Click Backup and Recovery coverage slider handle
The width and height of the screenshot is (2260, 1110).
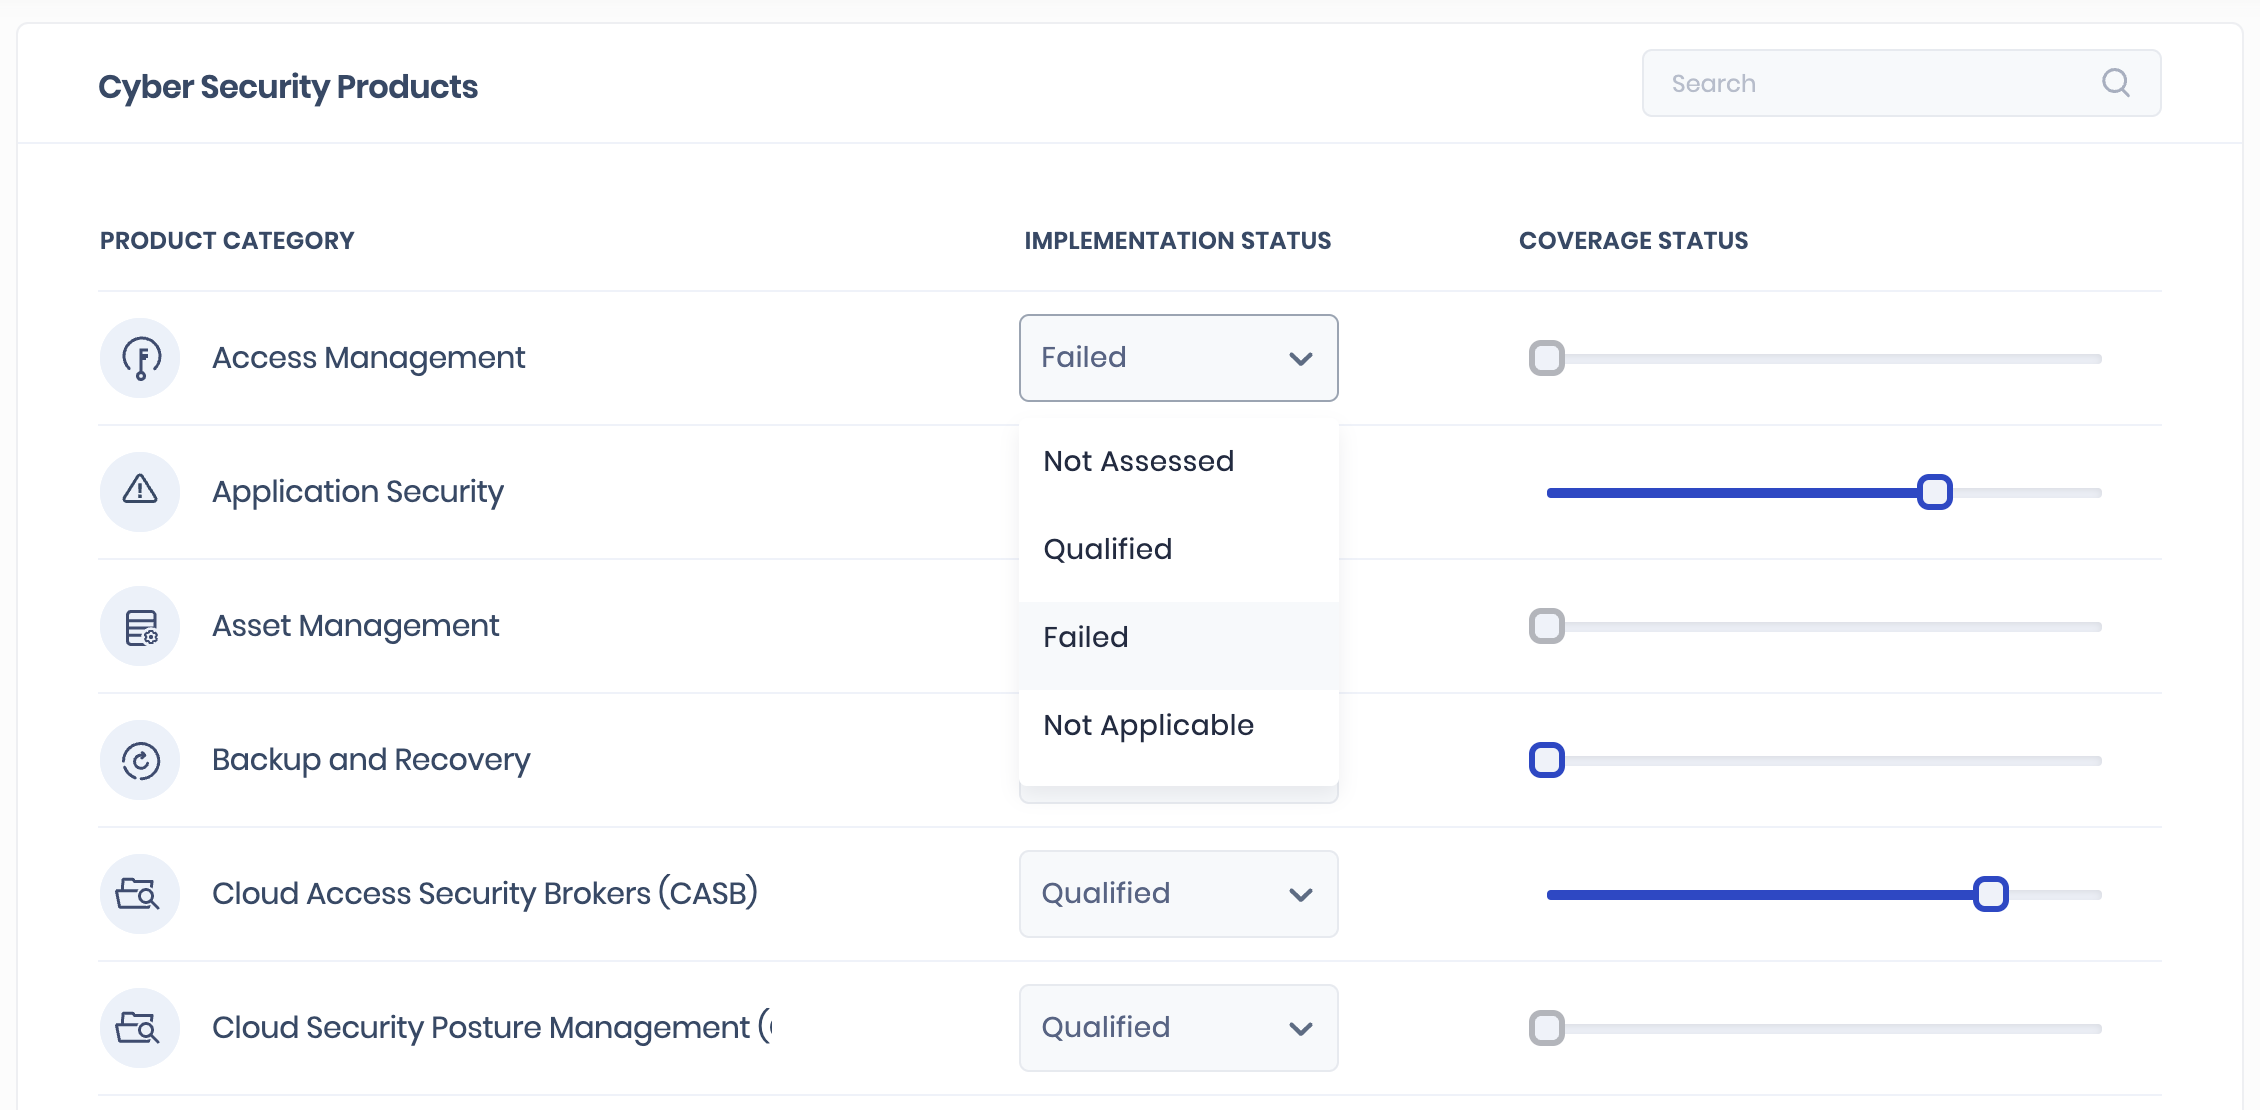pyautogui.click(x=1547, y=760)
